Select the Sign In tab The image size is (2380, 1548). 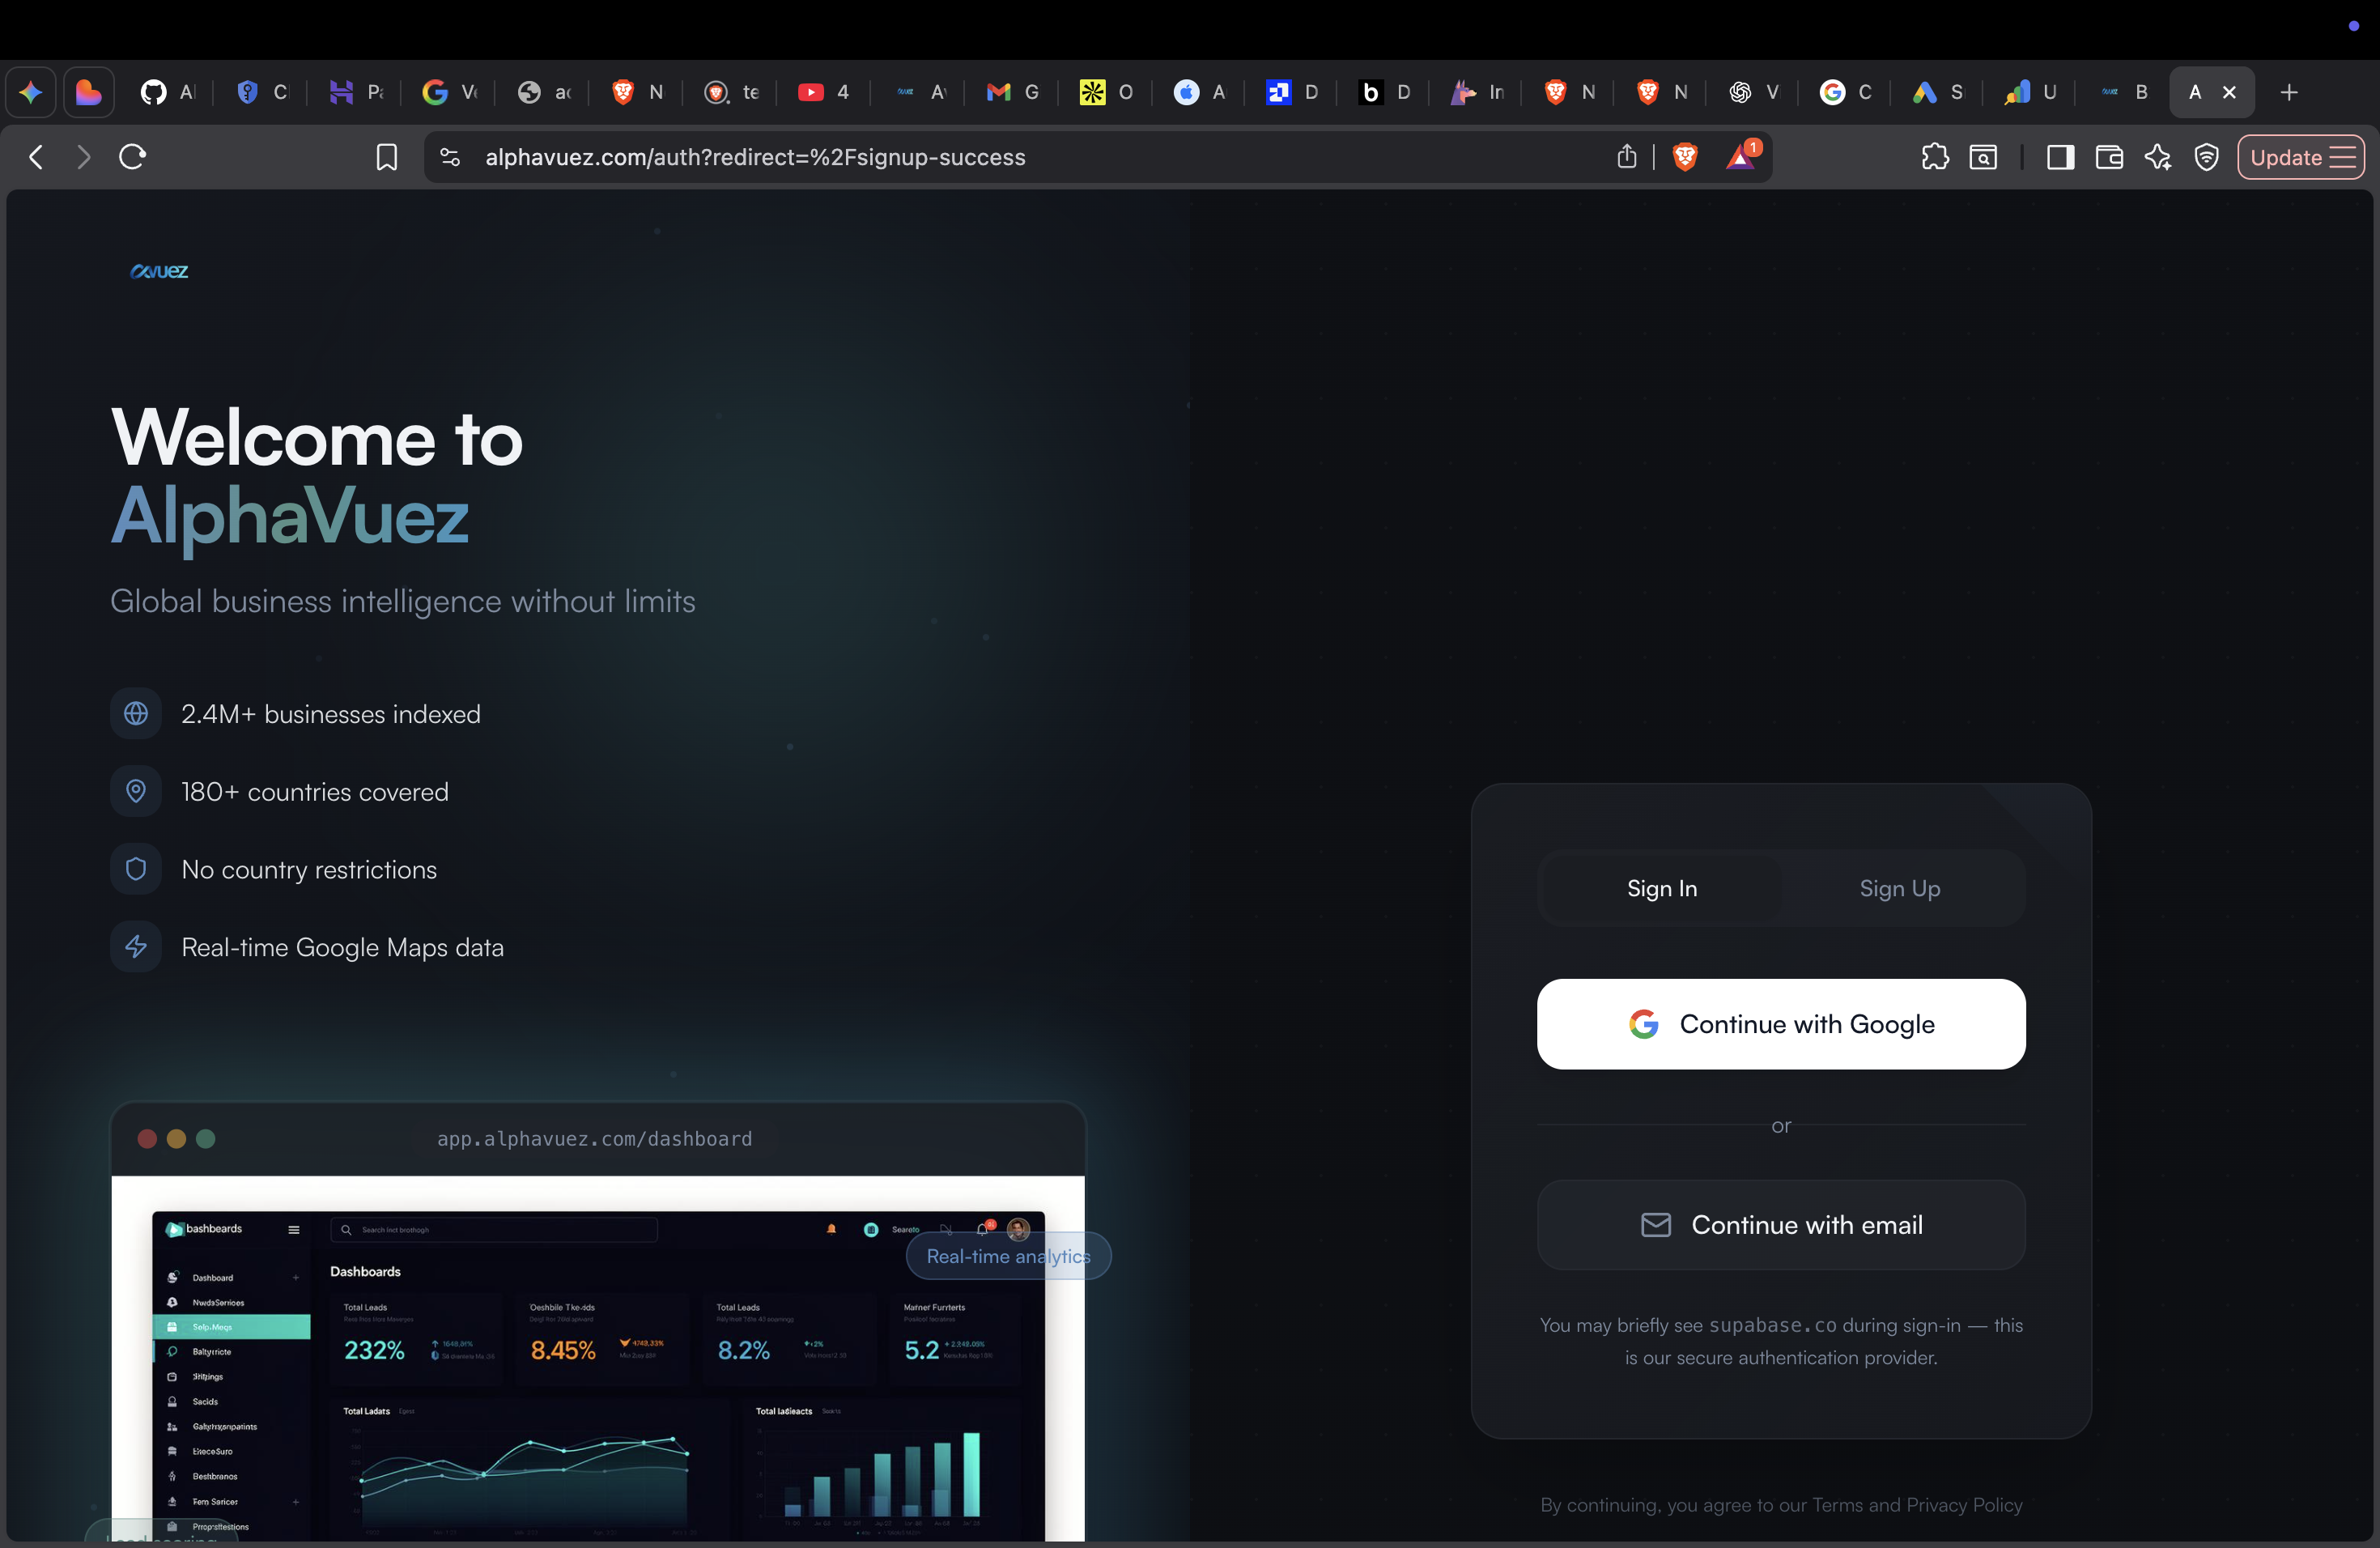(x=1661, y=888)
